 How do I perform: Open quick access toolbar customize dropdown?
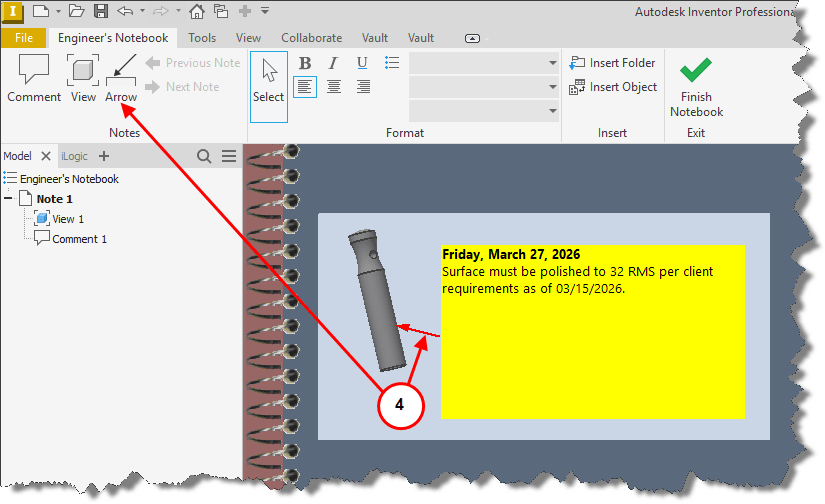pyautogui.click(x=265, y=11)
